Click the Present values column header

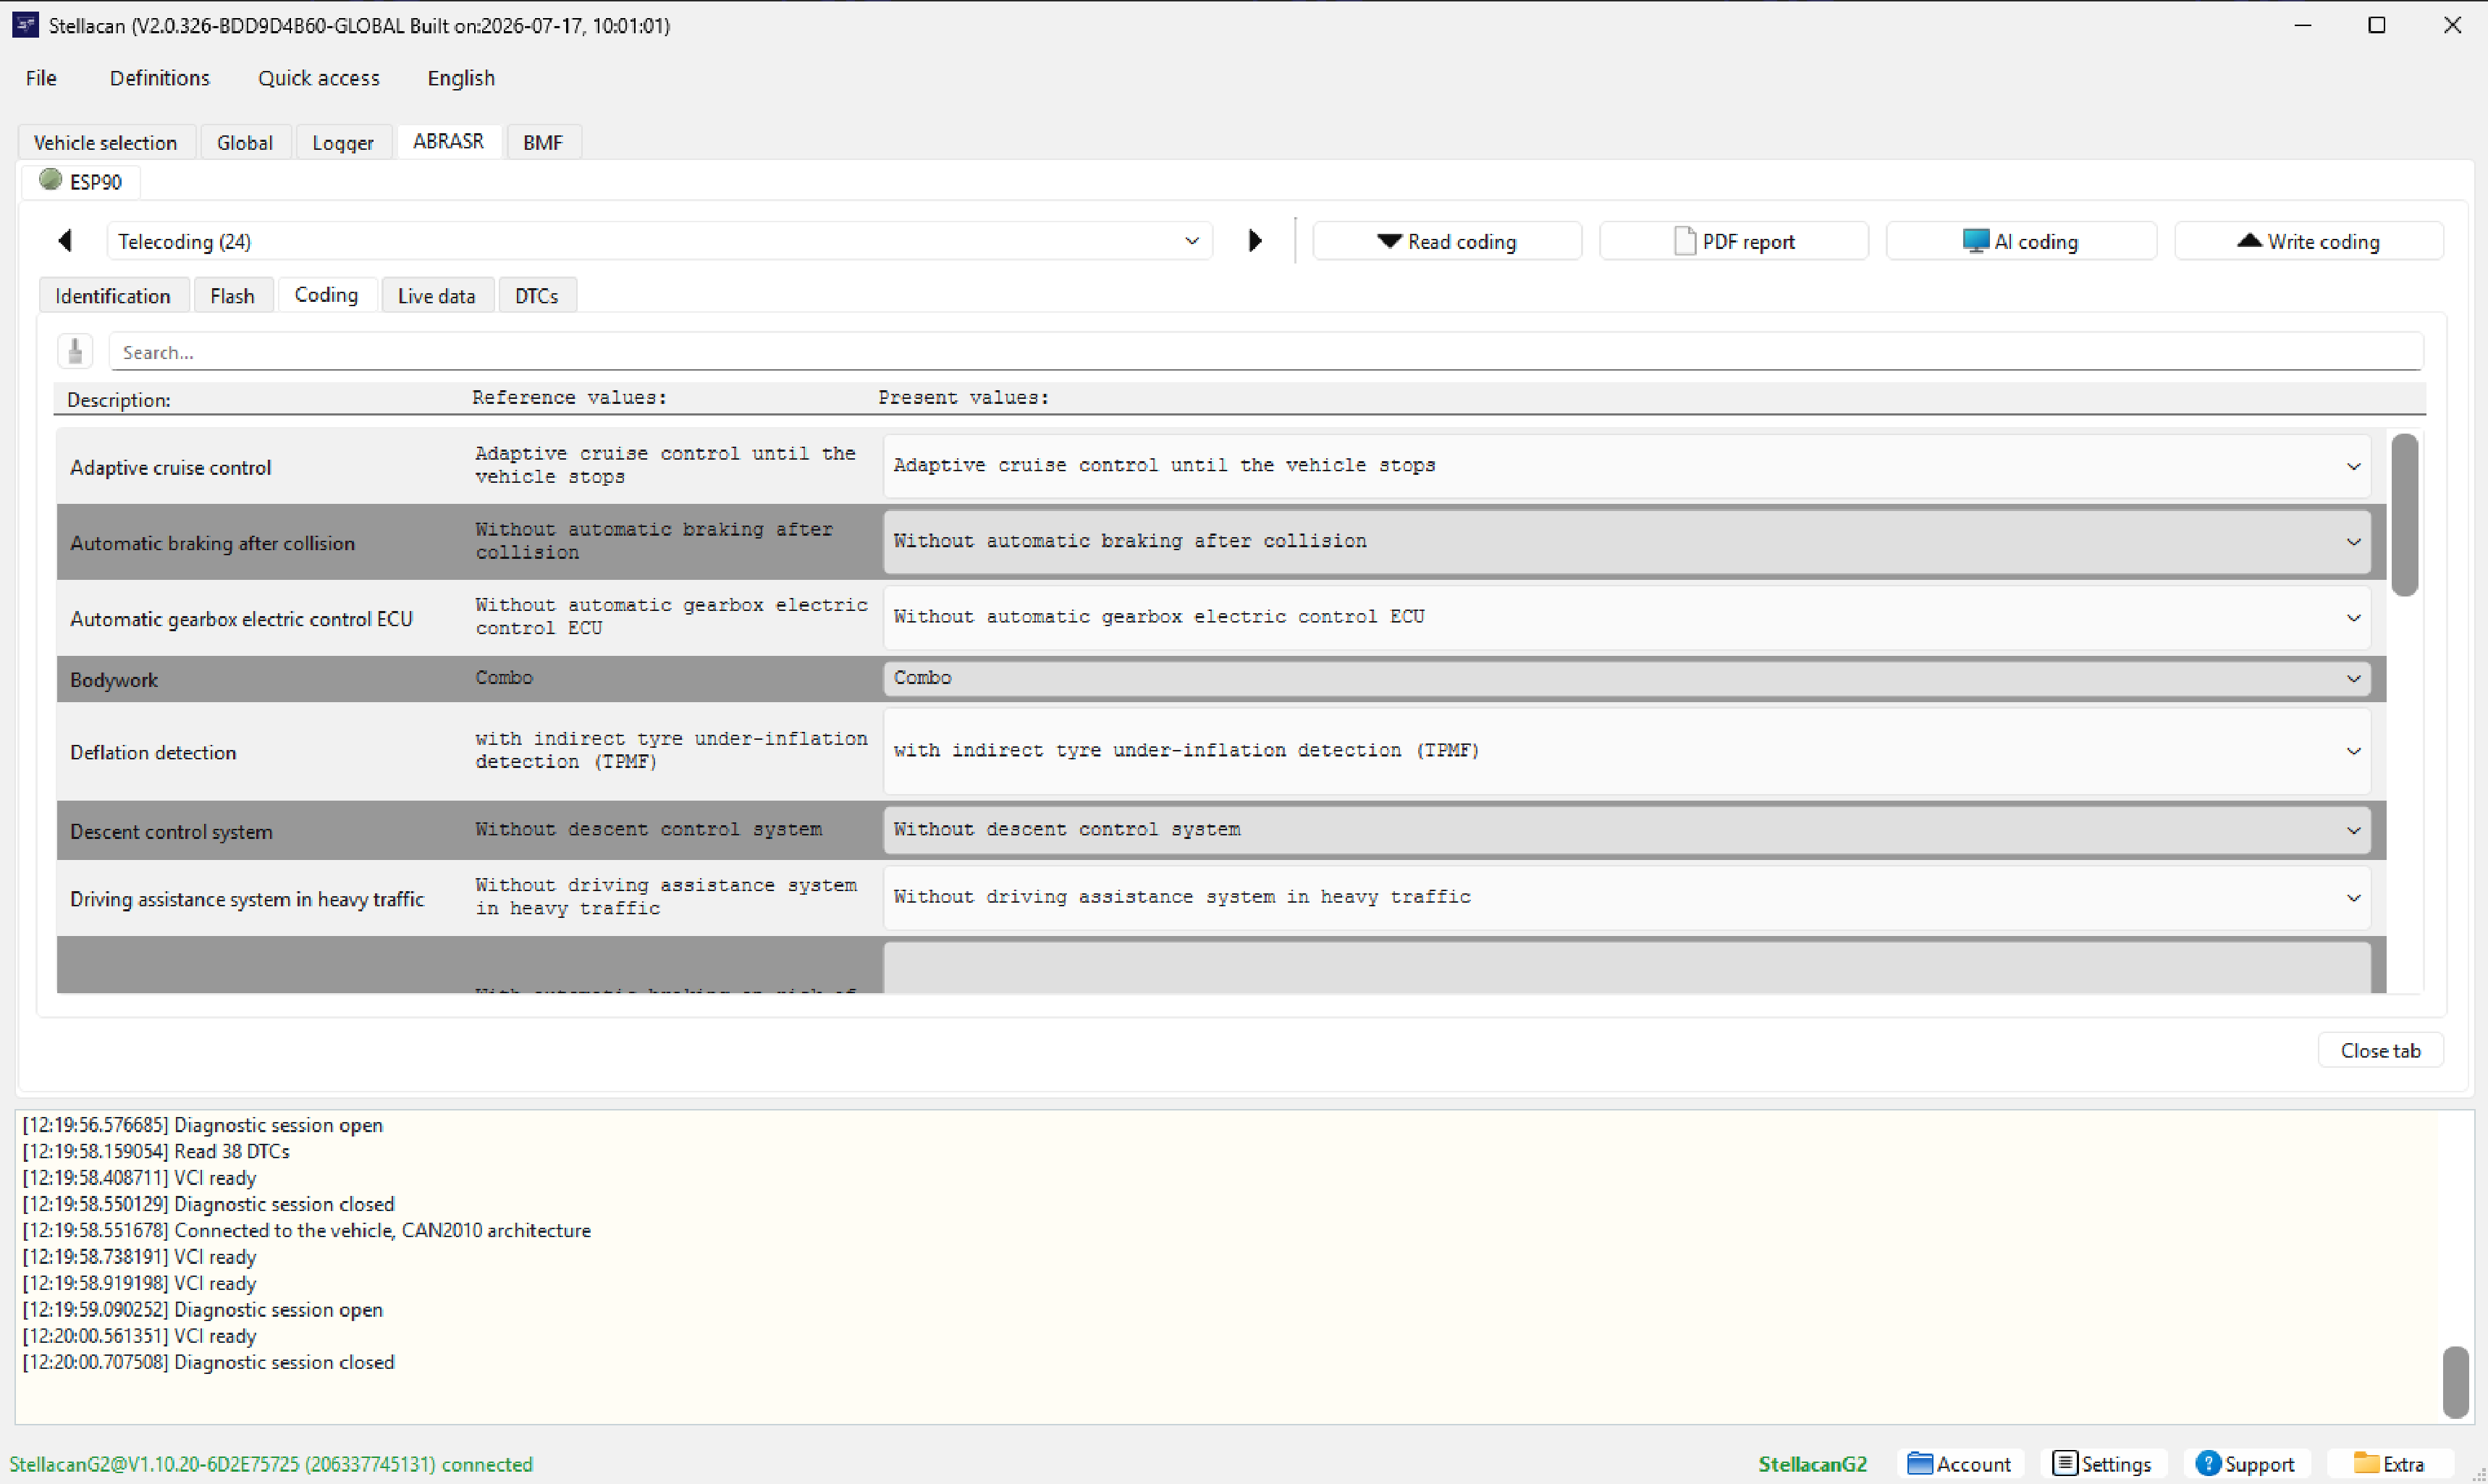click(963, 397)
